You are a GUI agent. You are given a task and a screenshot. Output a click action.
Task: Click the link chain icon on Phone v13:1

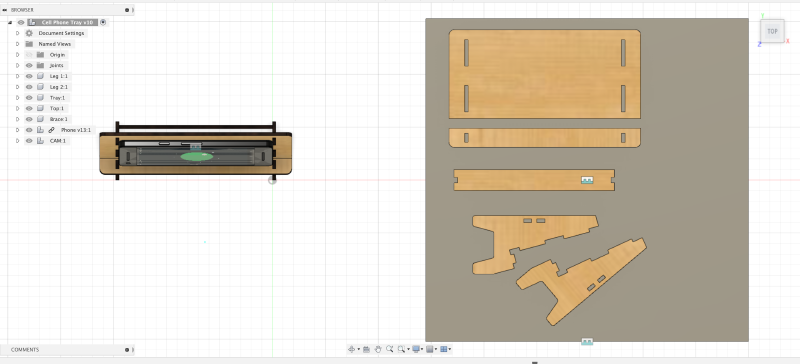point(52,130)
